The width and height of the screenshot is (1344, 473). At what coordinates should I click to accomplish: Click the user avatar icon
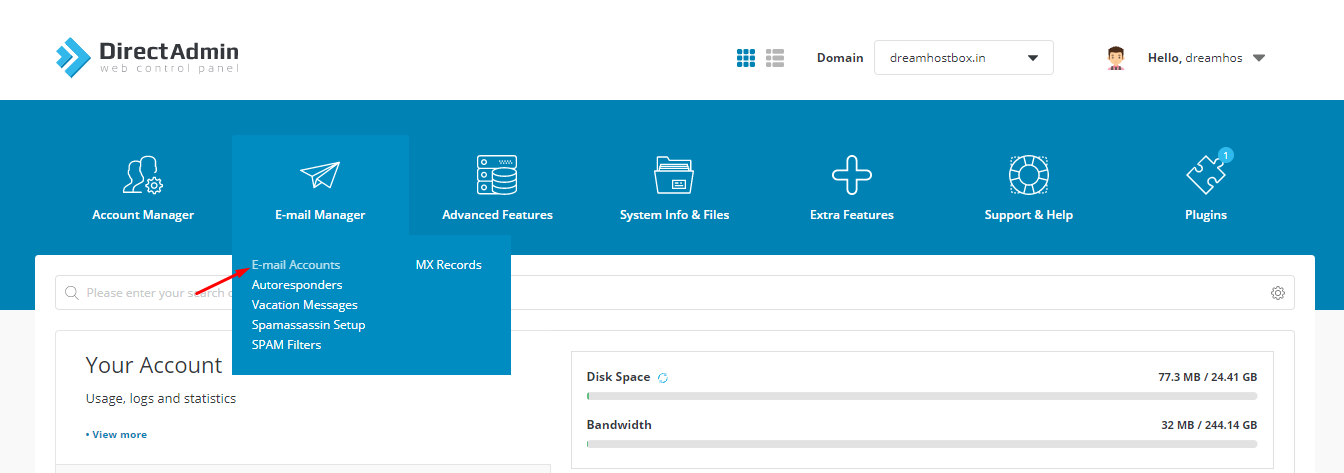tap(1116, 58)
